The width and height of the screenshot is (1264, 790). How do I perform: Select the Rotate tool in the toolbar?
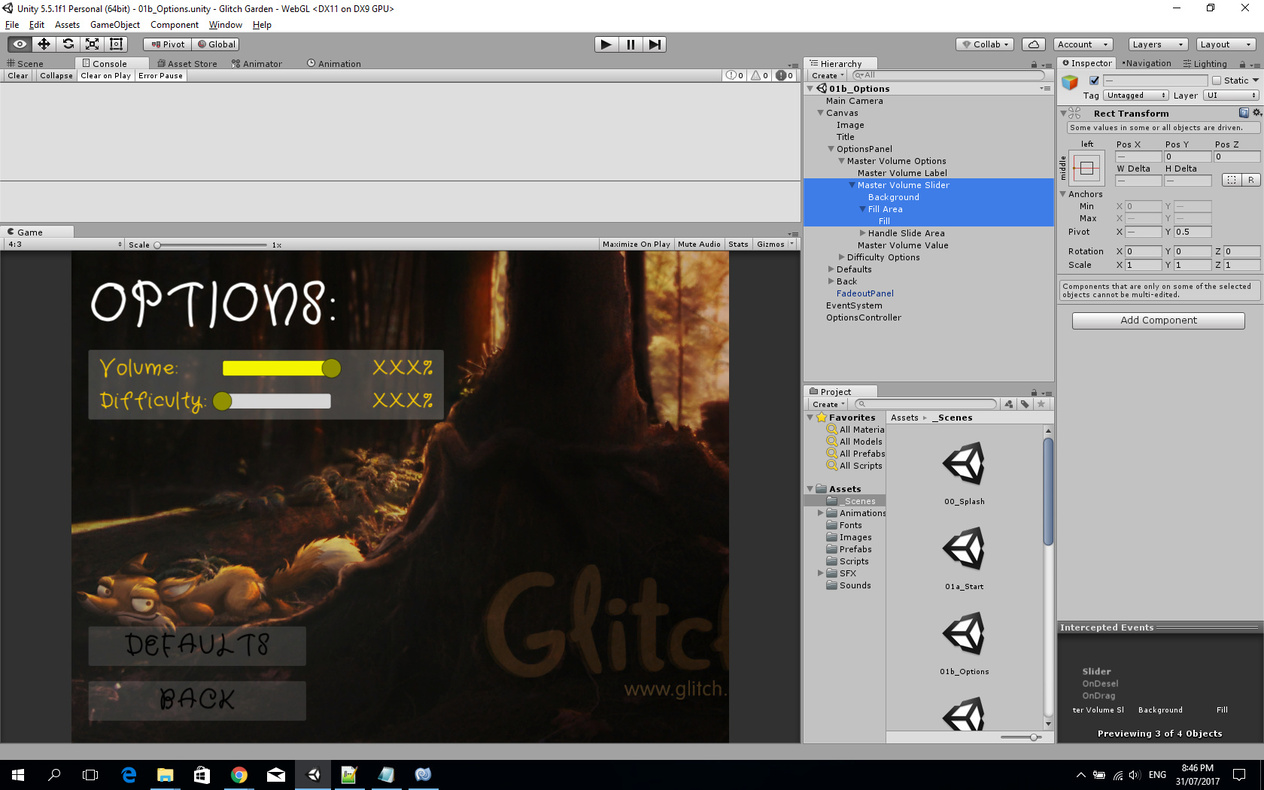(68, 44)
